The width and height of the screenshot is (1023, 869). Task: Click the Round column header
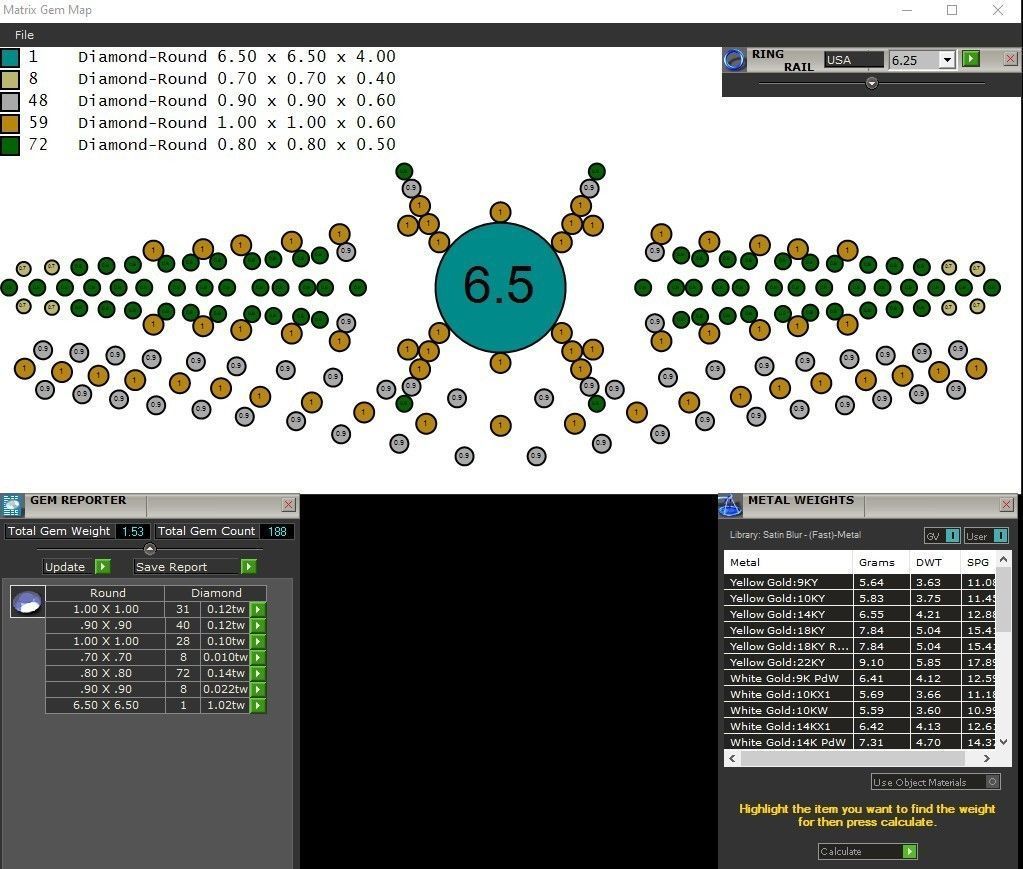coord(107,592)
